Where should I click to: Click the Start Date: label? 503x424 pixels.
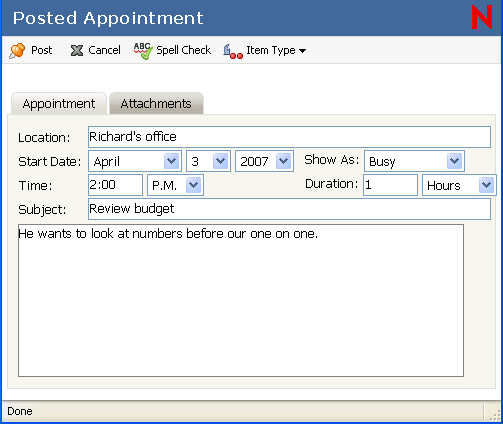50,162
